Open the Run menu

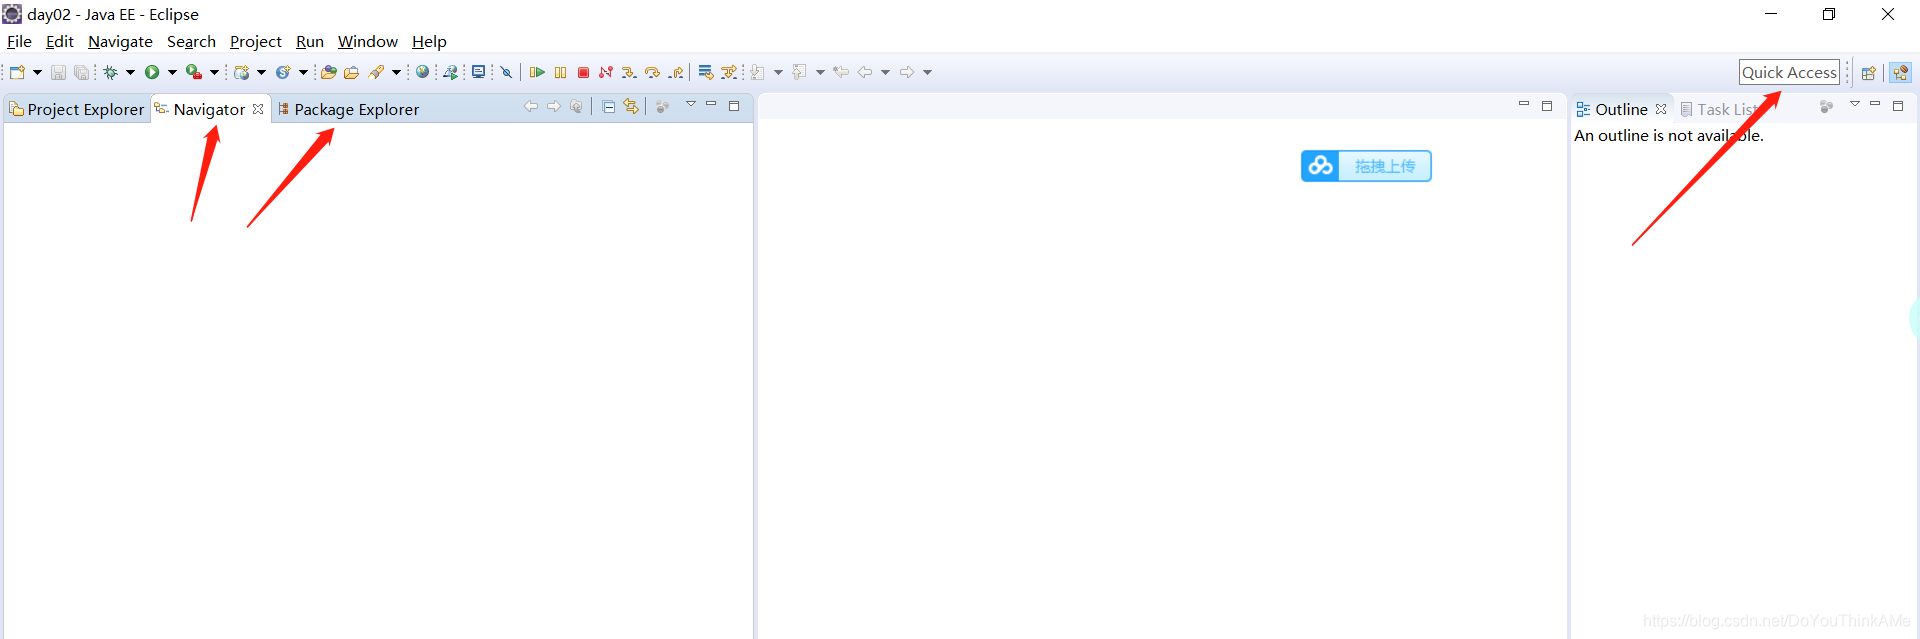[310, 42]
